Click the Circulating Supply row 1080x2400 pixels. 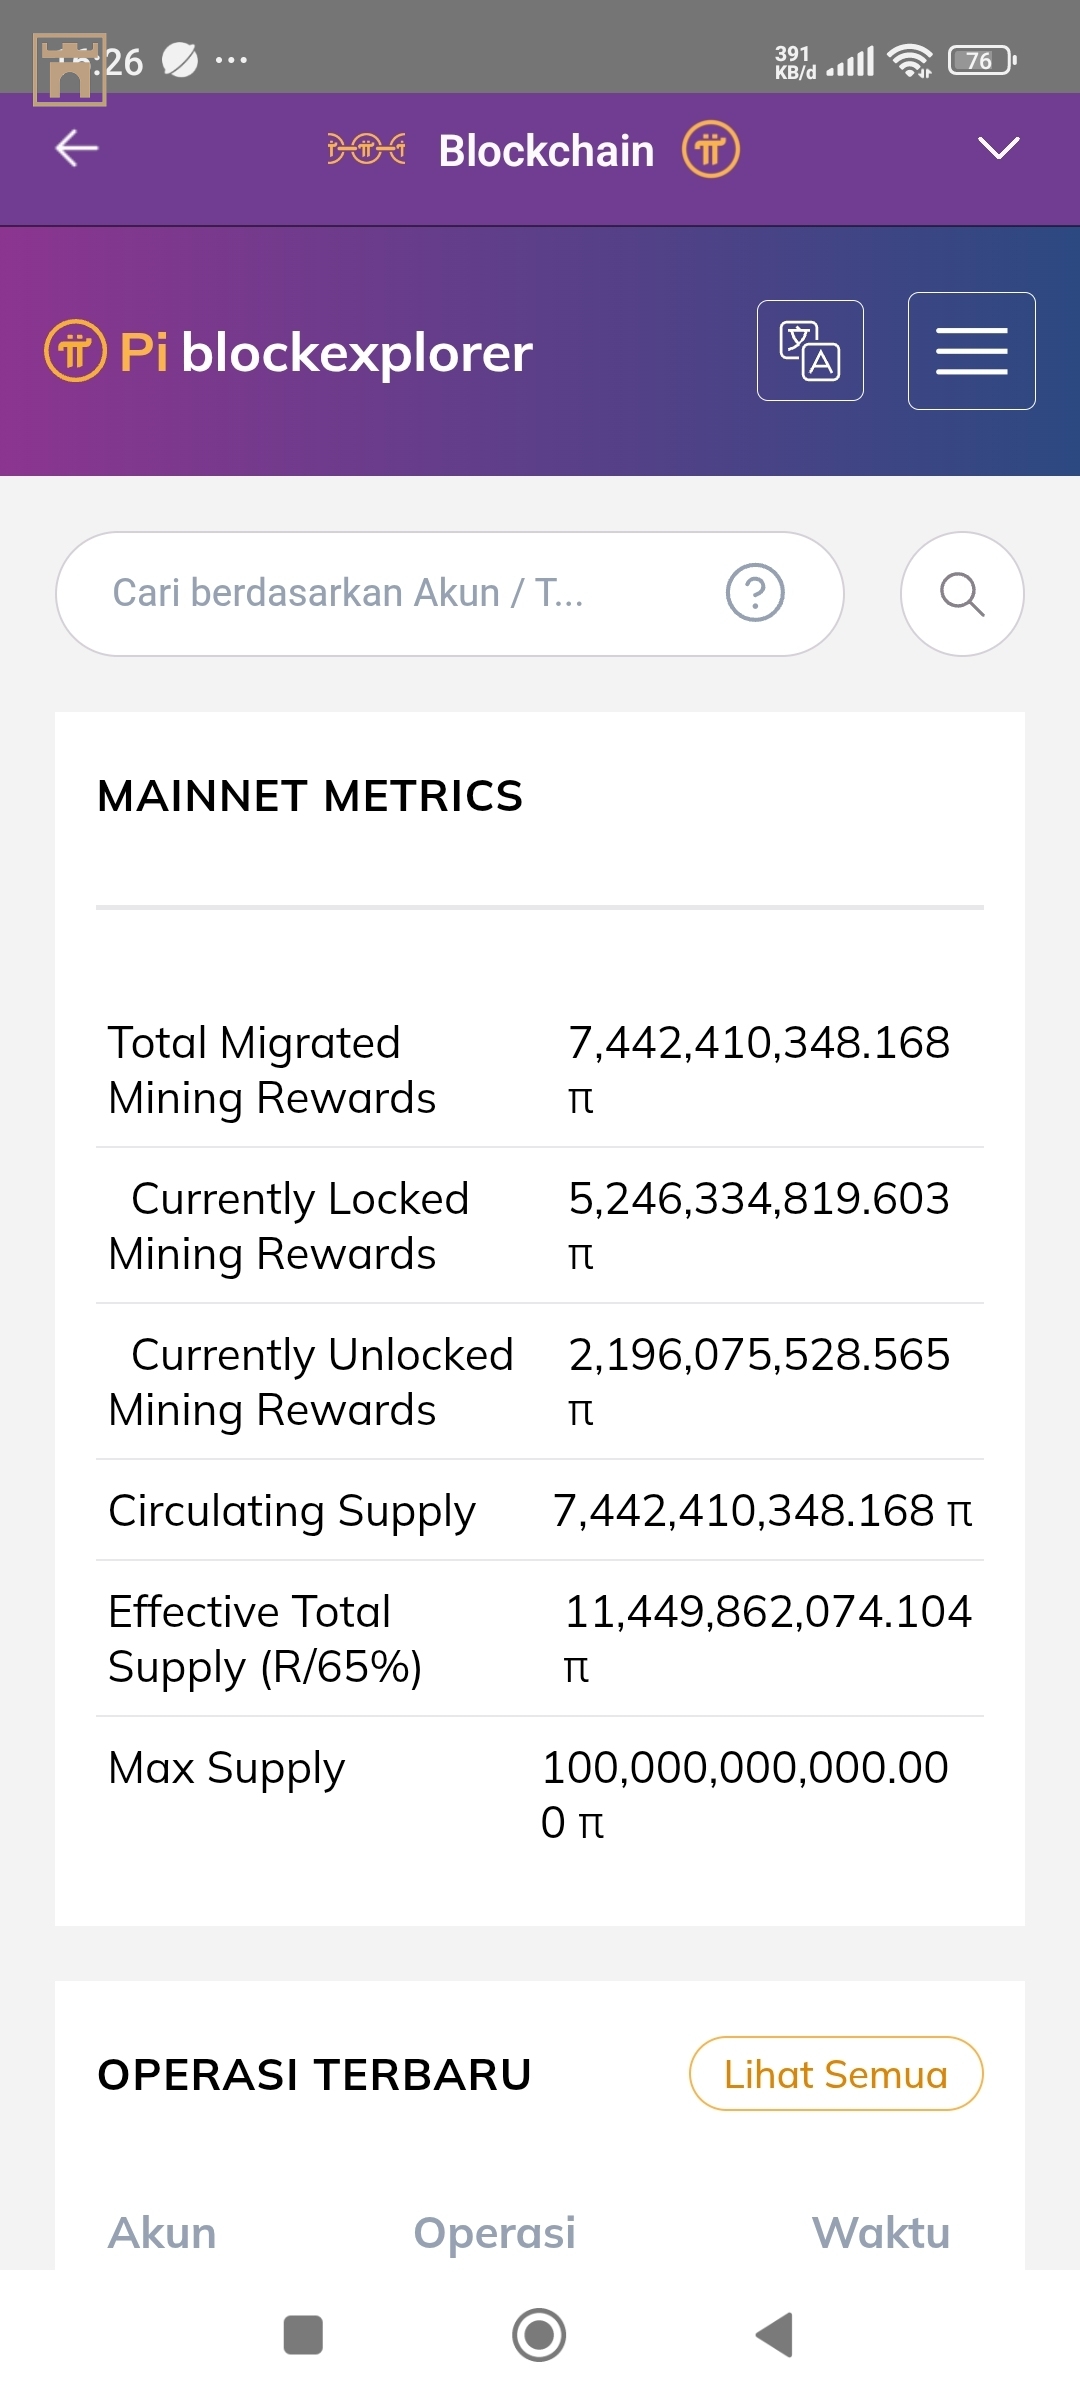pos(540,1511)
